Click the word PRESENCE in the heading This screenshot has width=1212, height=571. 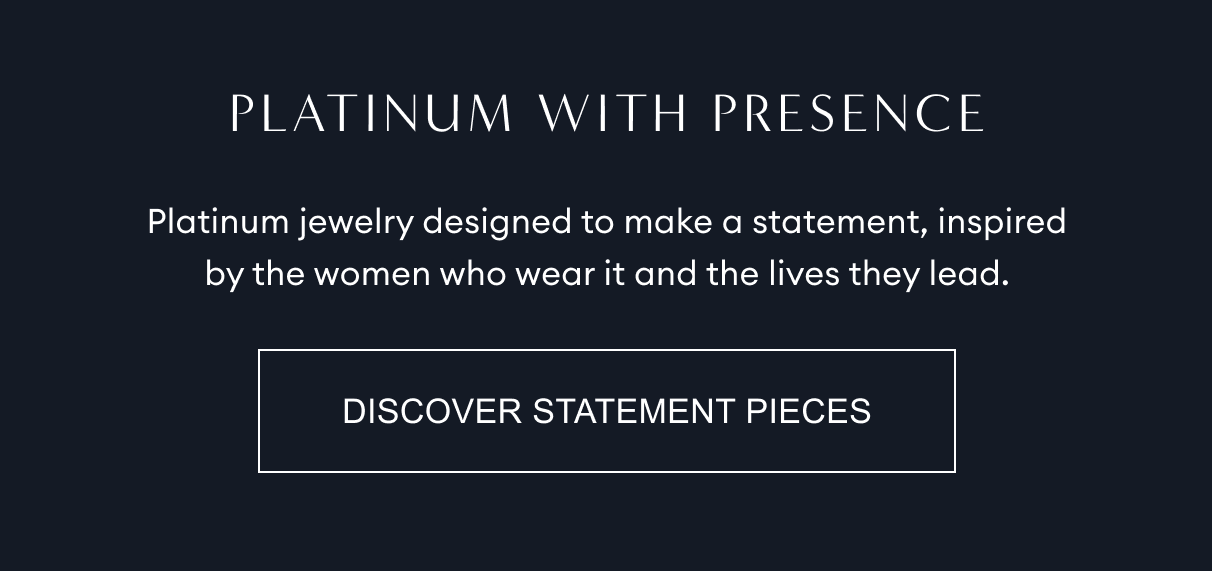(848, 114)
